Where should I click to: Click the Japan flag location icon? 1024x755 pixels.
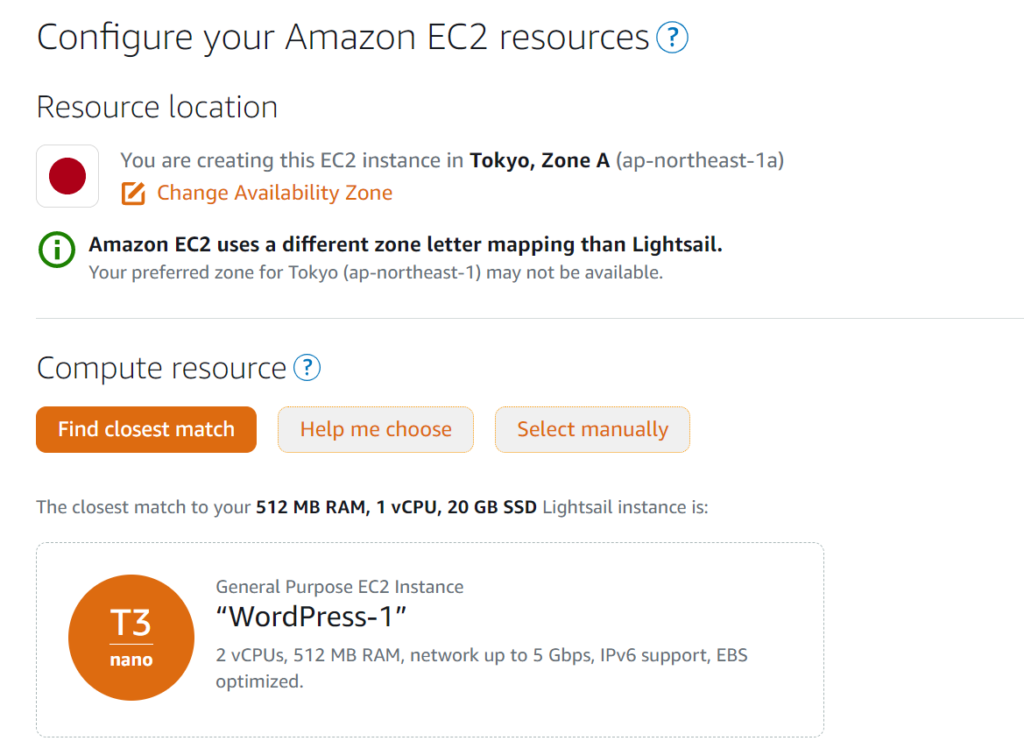click(67, 175)
